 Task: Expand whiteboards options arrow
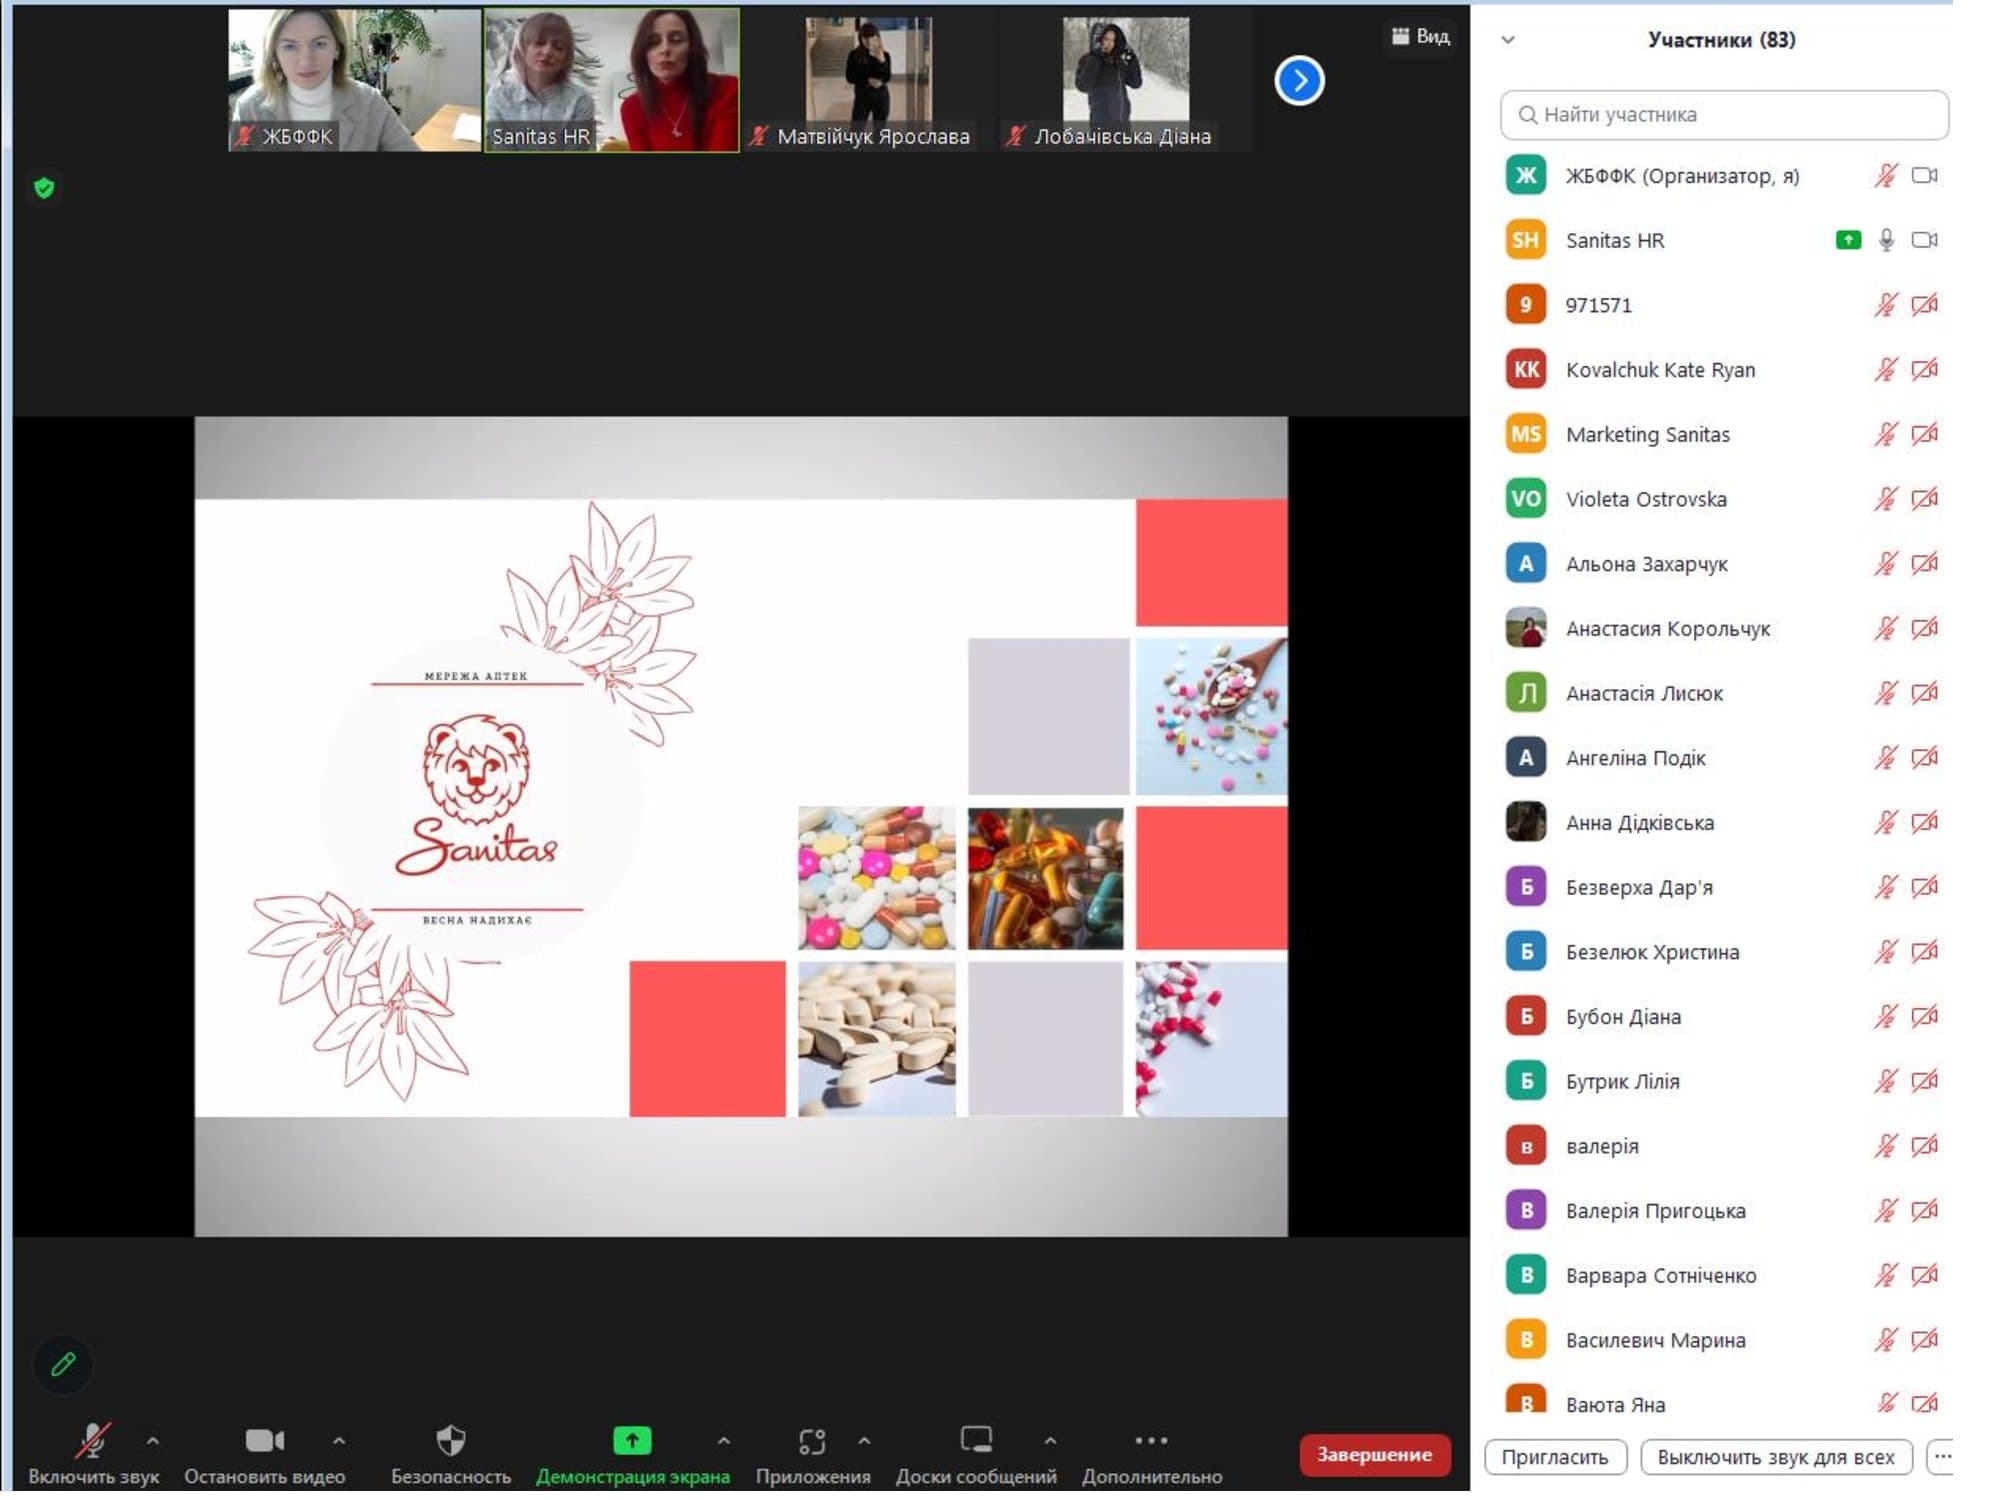click(x=1050, y=1441)
